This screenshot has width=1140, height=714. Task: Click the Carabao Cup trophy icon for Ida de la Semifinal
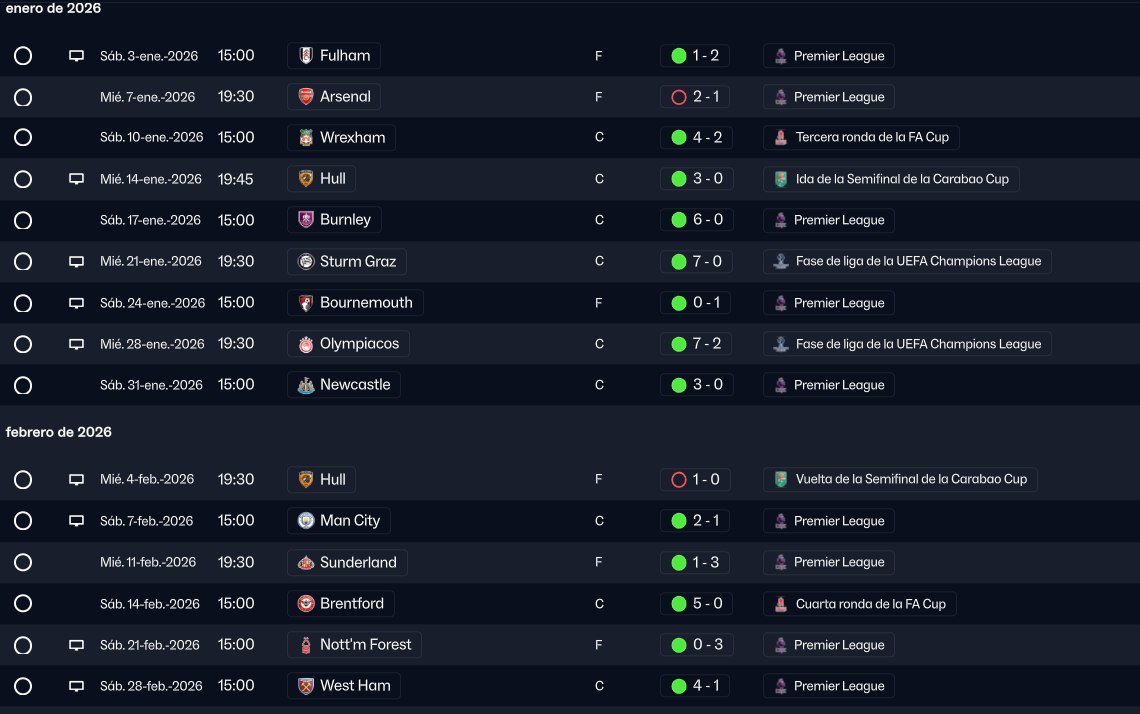(781, 179)
